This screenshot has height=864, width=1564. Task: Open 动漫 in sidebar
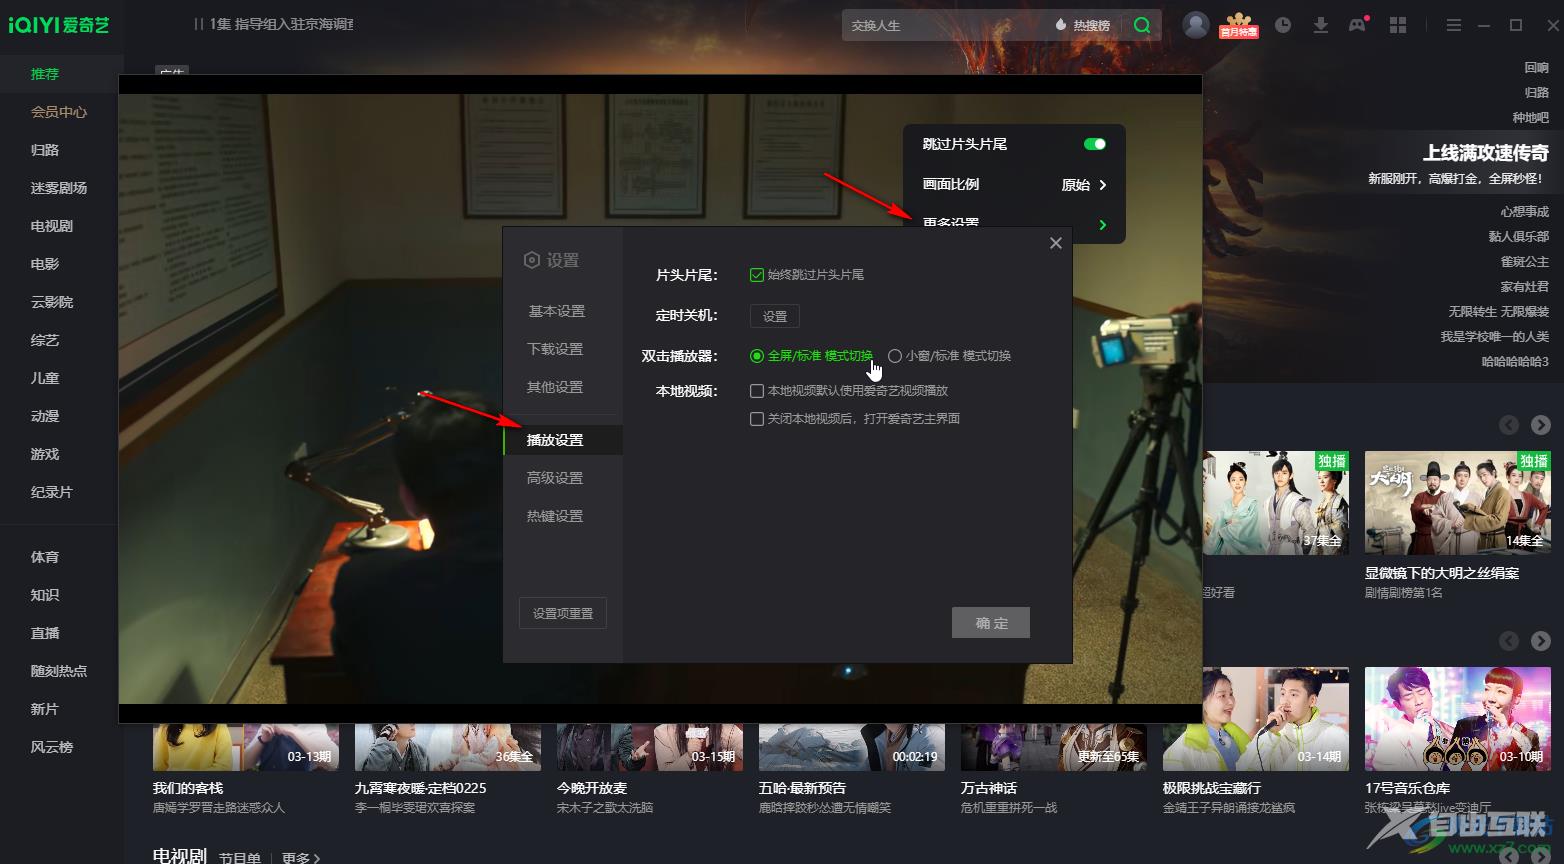45,416
